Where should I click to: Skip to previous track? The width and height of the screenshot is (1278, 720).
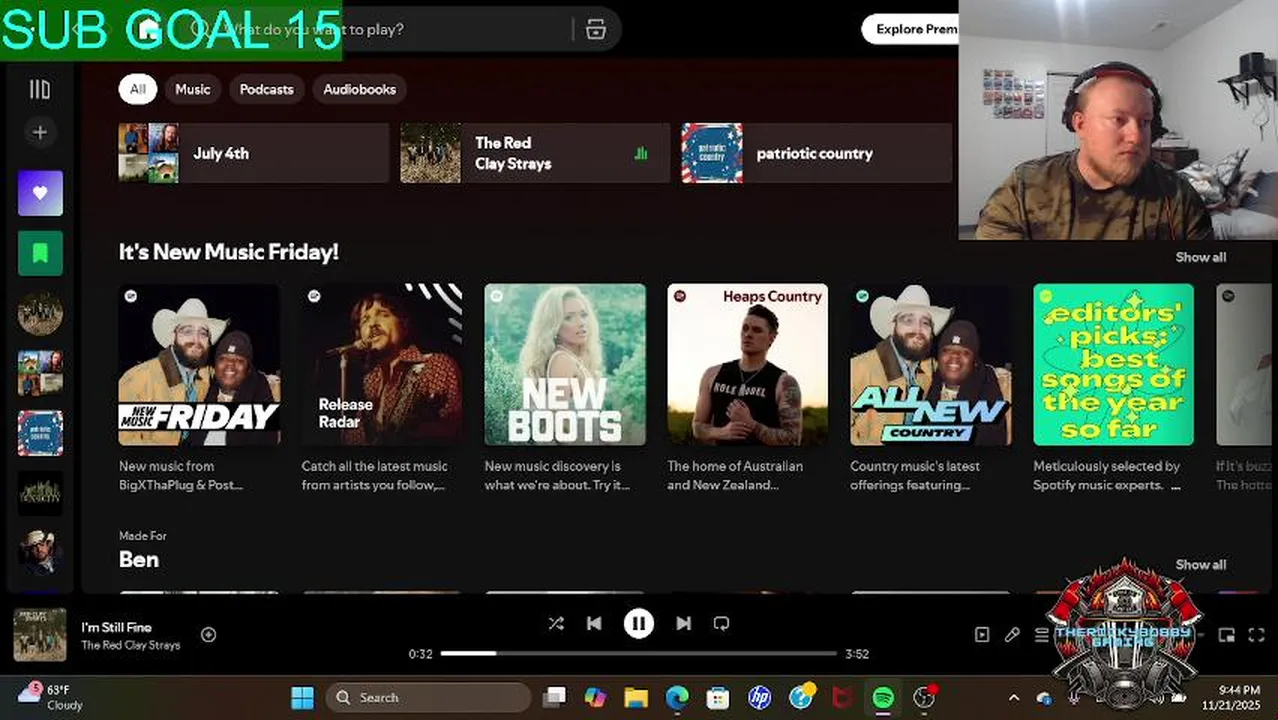pyautogui.click(x=594, y=623)
